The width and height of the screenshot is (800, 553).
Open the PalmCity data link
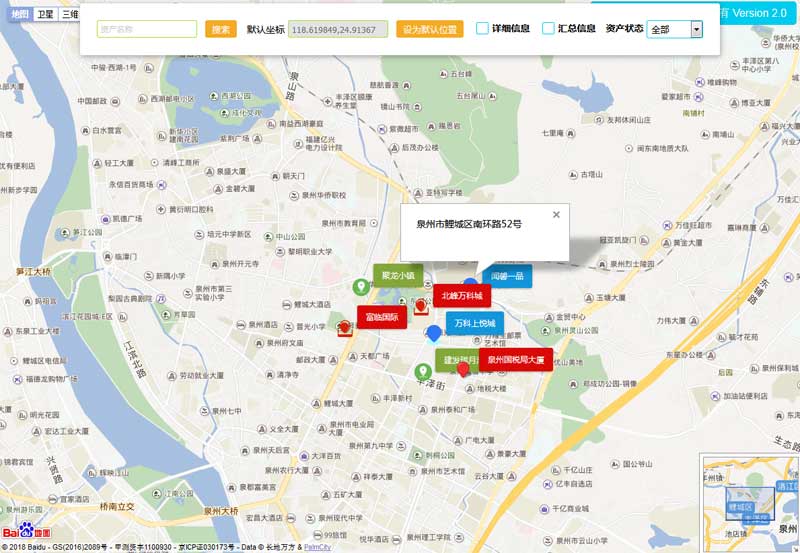(317, 547)
